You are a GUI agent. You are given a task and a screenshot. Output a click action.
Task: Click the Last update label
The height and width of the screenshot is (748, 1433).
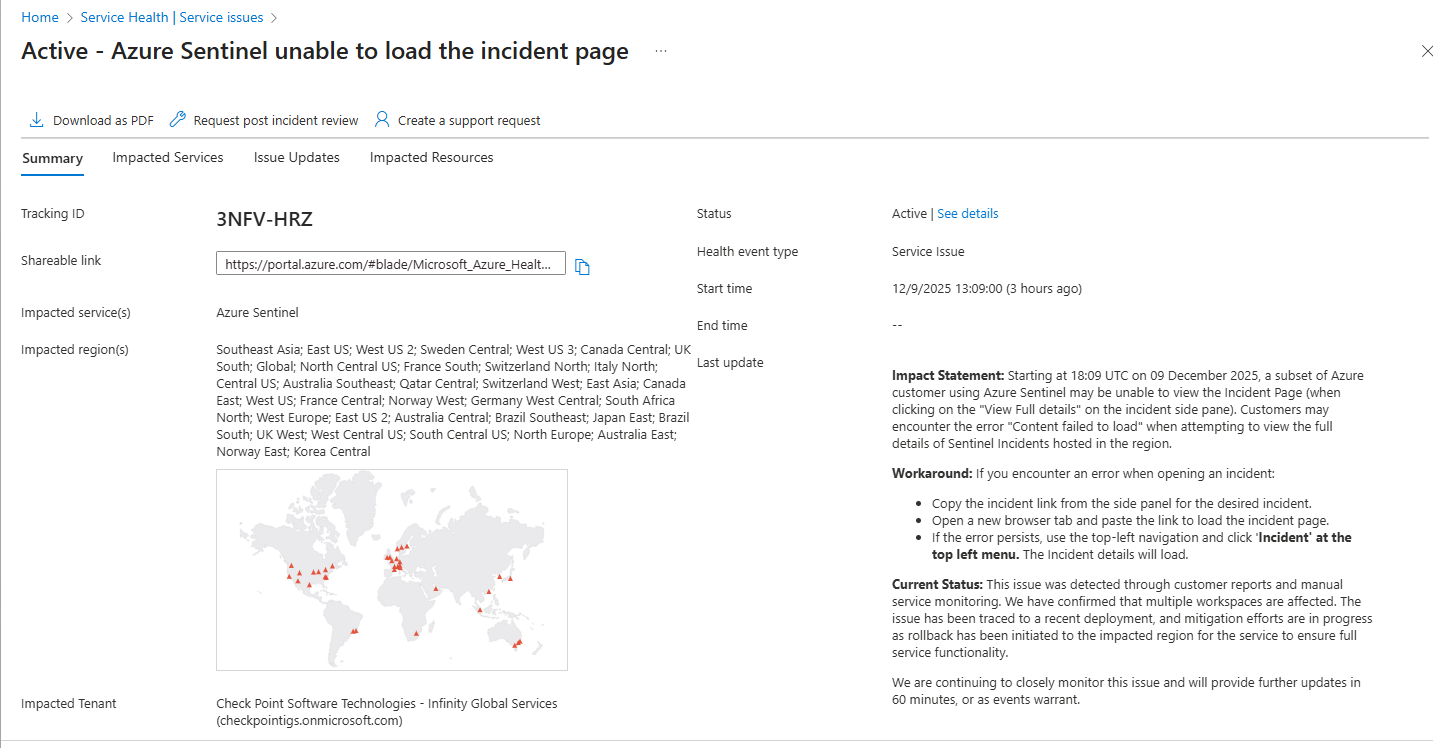coord(730,363)
